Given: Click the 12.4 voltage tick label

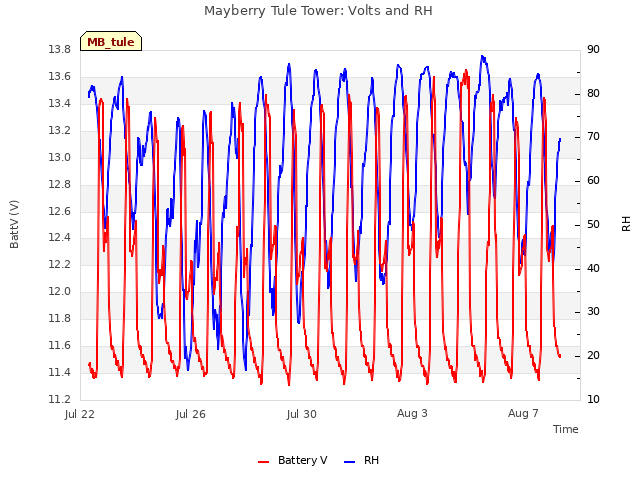Looking at the screenshot, I should pyautogui.click(x=60, y=238).
